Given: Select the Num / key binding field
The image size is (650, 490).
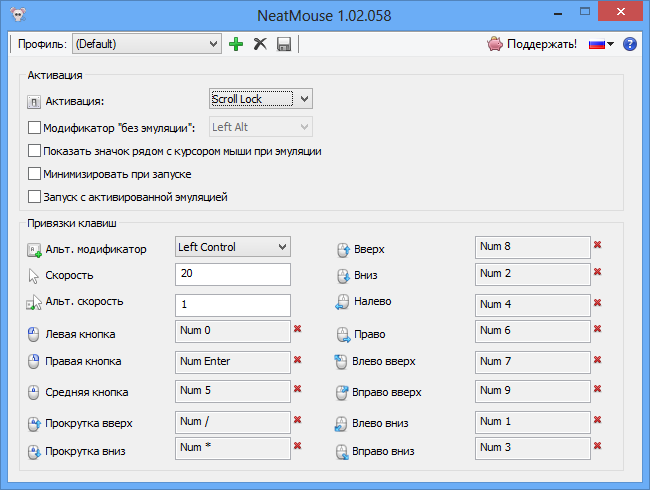Looking at the screenshot, I should [x=233, y=422].
